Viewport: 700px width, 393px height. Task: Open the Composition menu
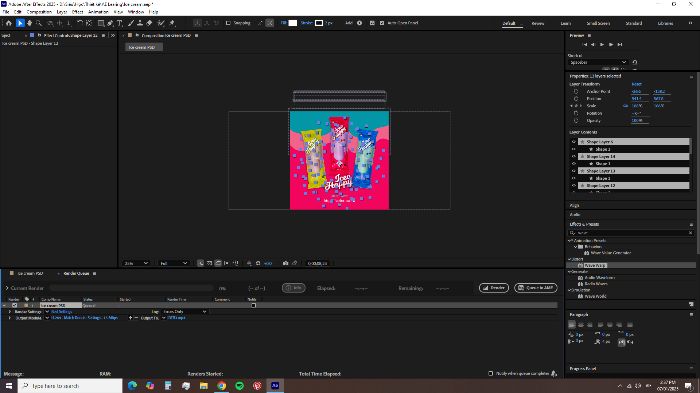[x=39, y=12]
